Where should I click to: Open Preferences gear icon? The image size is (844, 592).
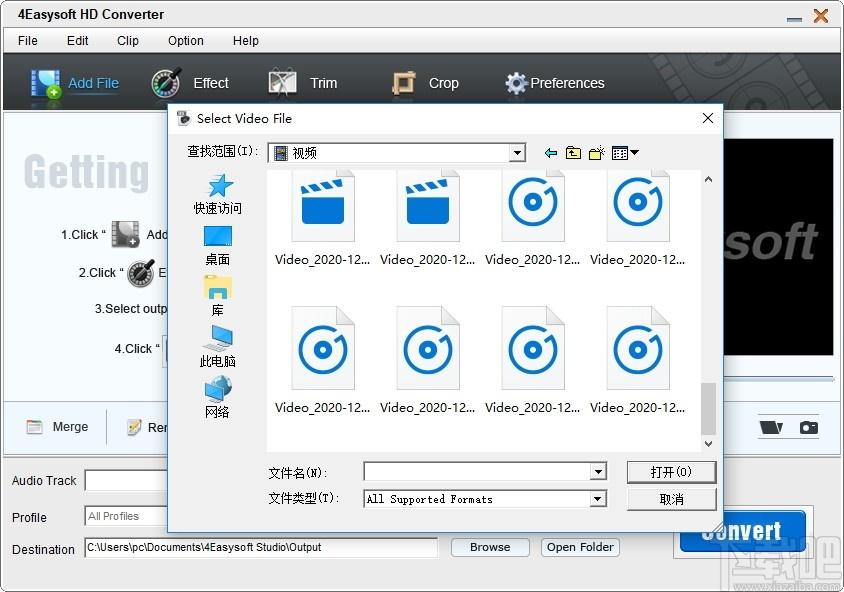click(516, 83)
